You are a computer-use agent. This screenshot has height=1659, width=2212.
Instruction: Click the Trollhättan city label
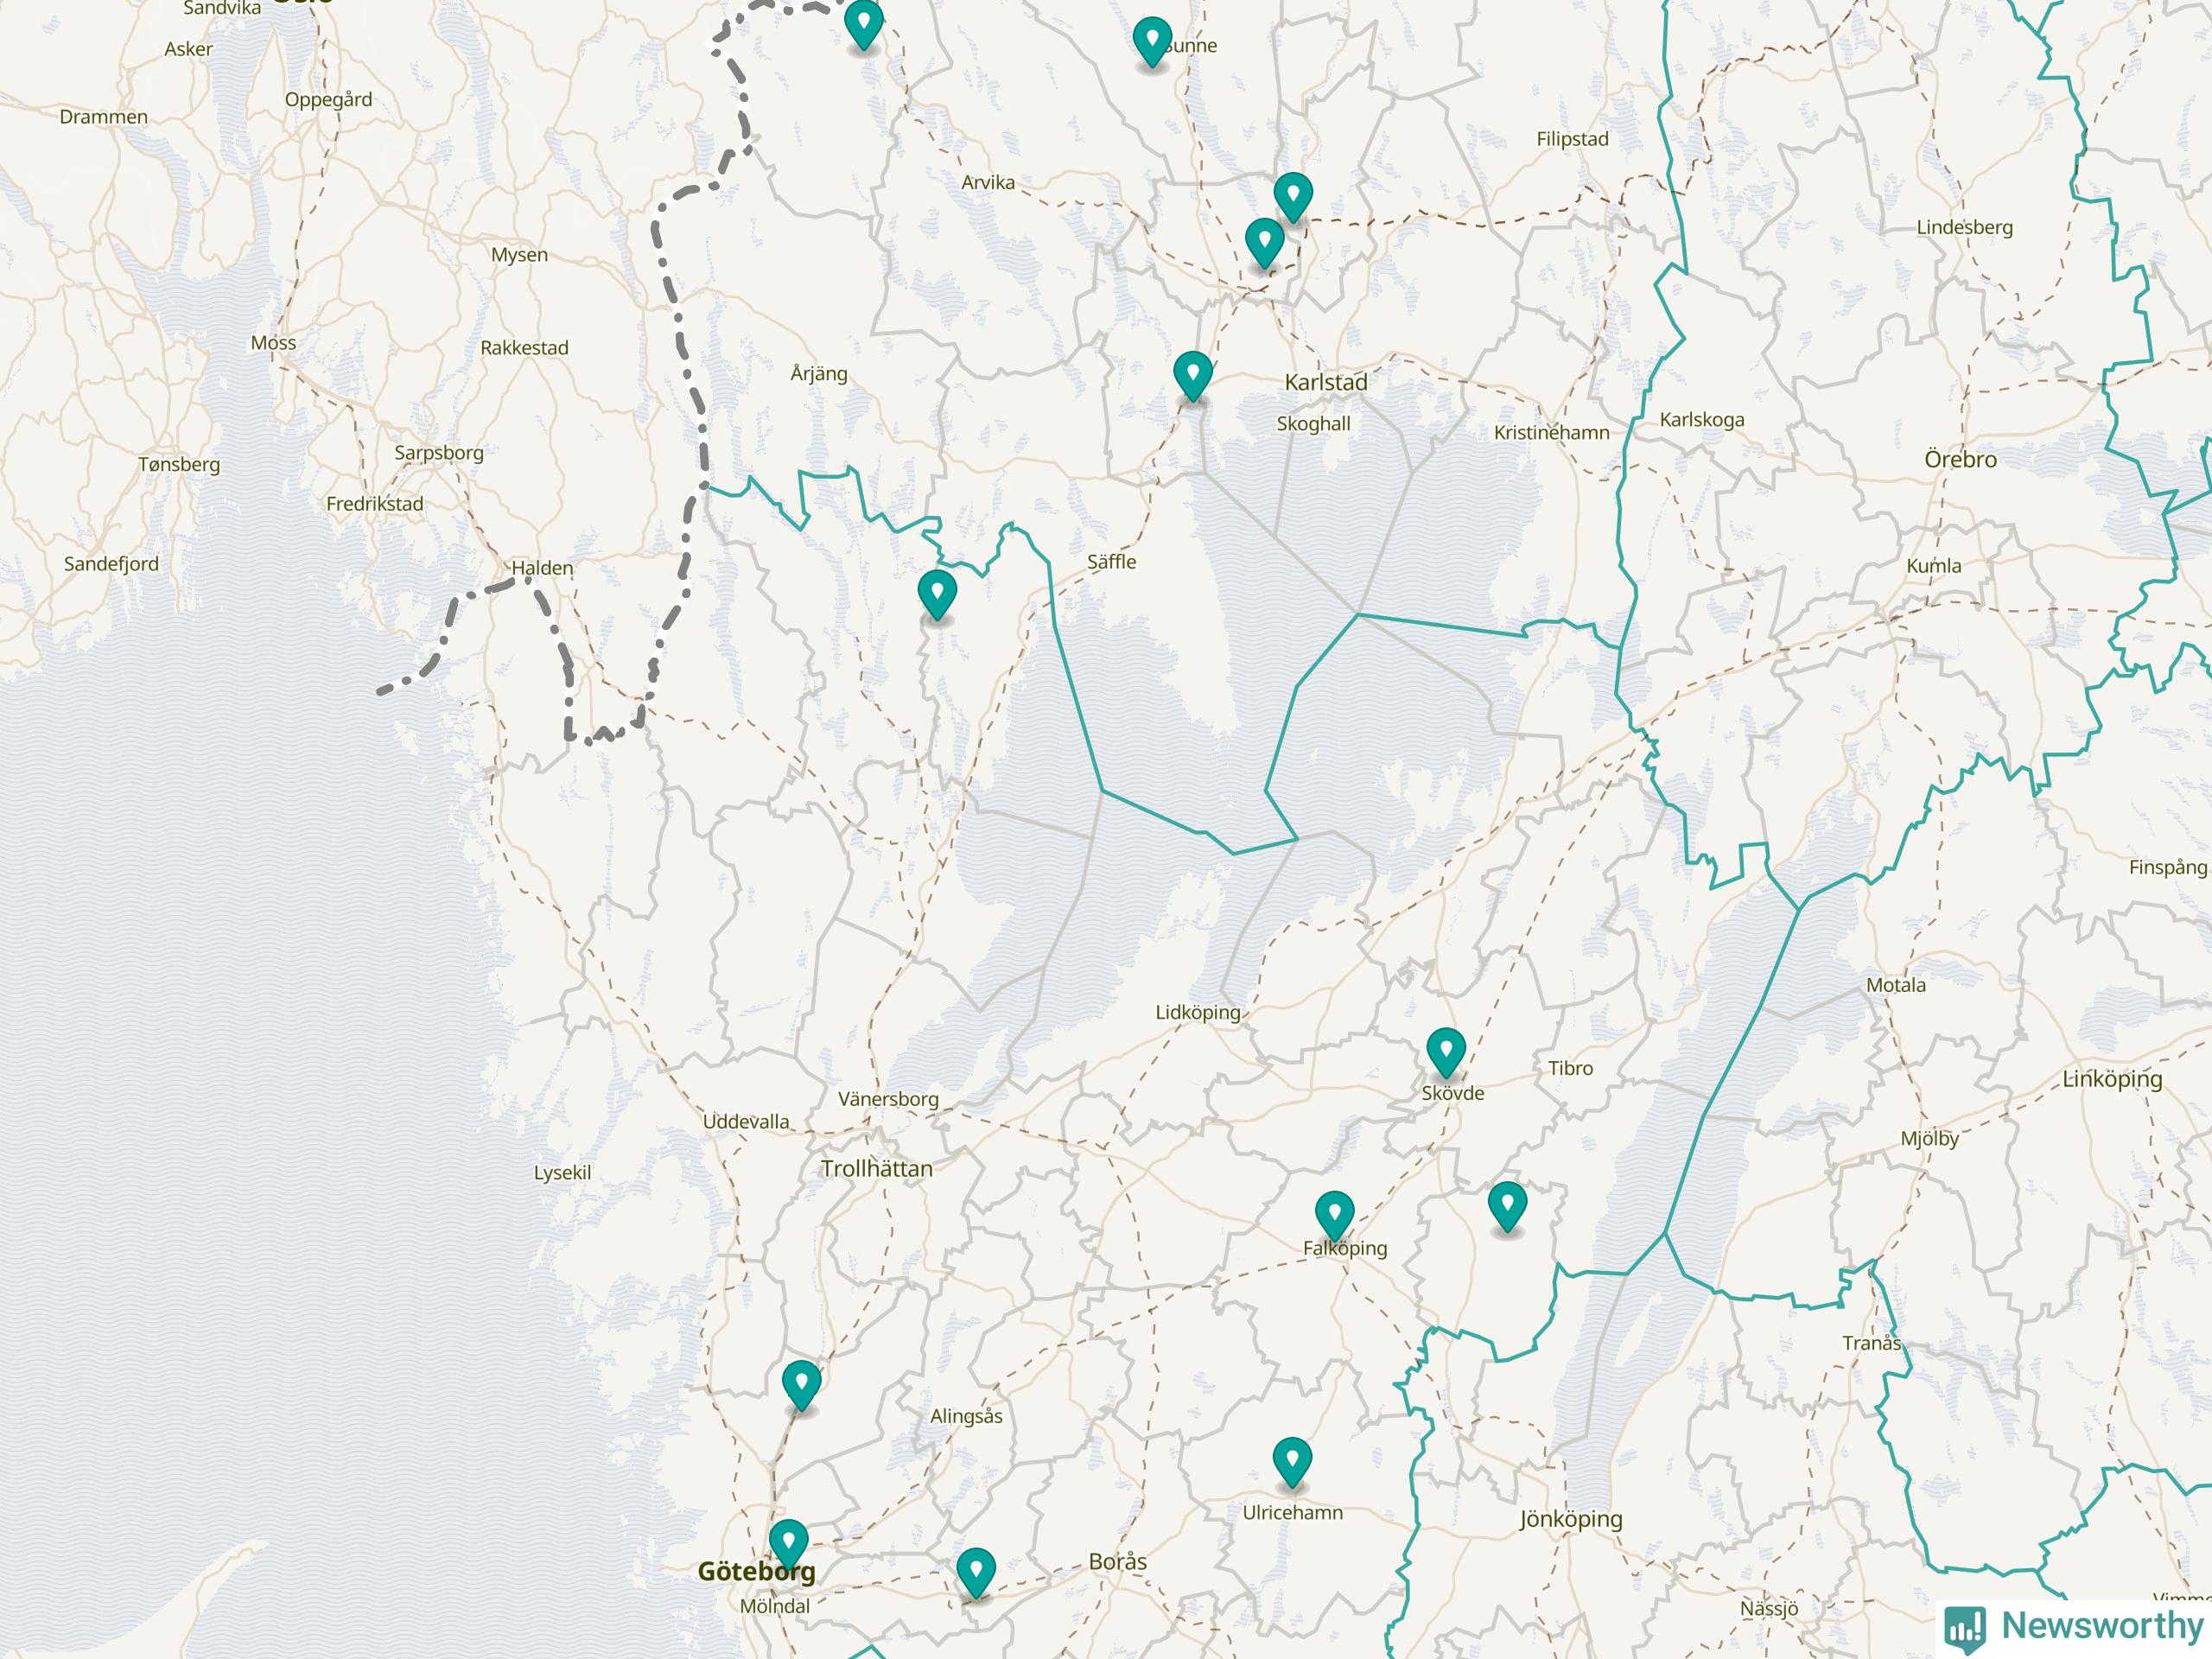tap(876, 1168)
